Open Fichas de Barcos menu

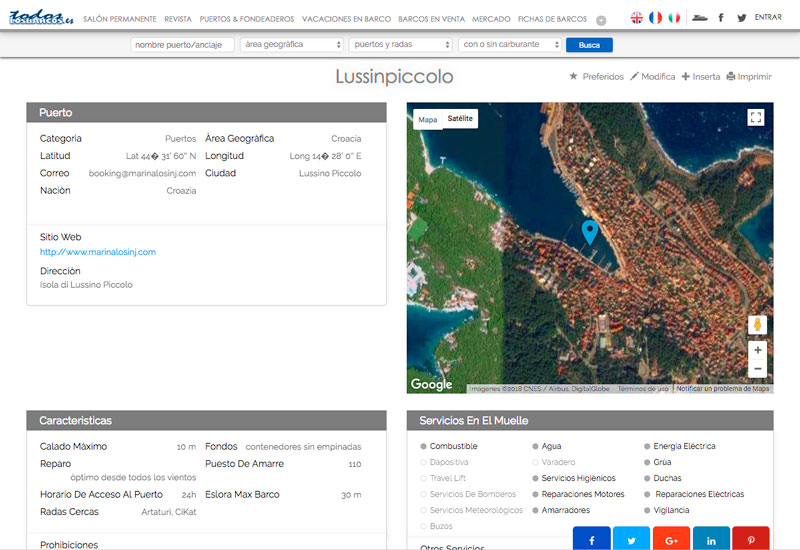pyautogui.click(x=553, y=19)
